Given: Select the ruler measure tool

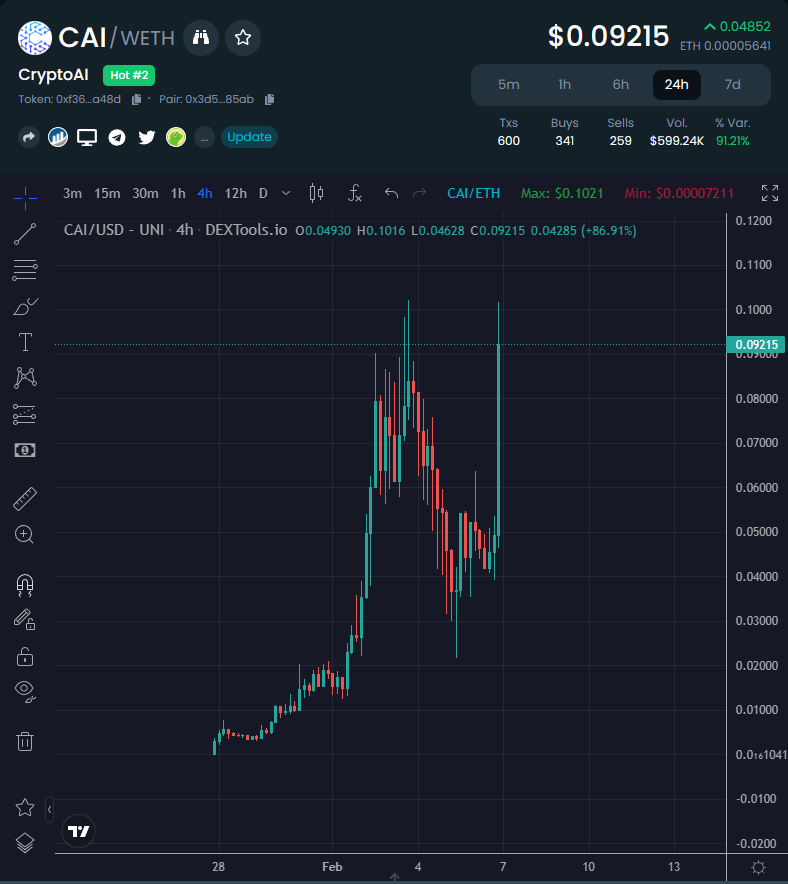Looking at the screenshot, I should pyautogui.click(x=25, y=499).
